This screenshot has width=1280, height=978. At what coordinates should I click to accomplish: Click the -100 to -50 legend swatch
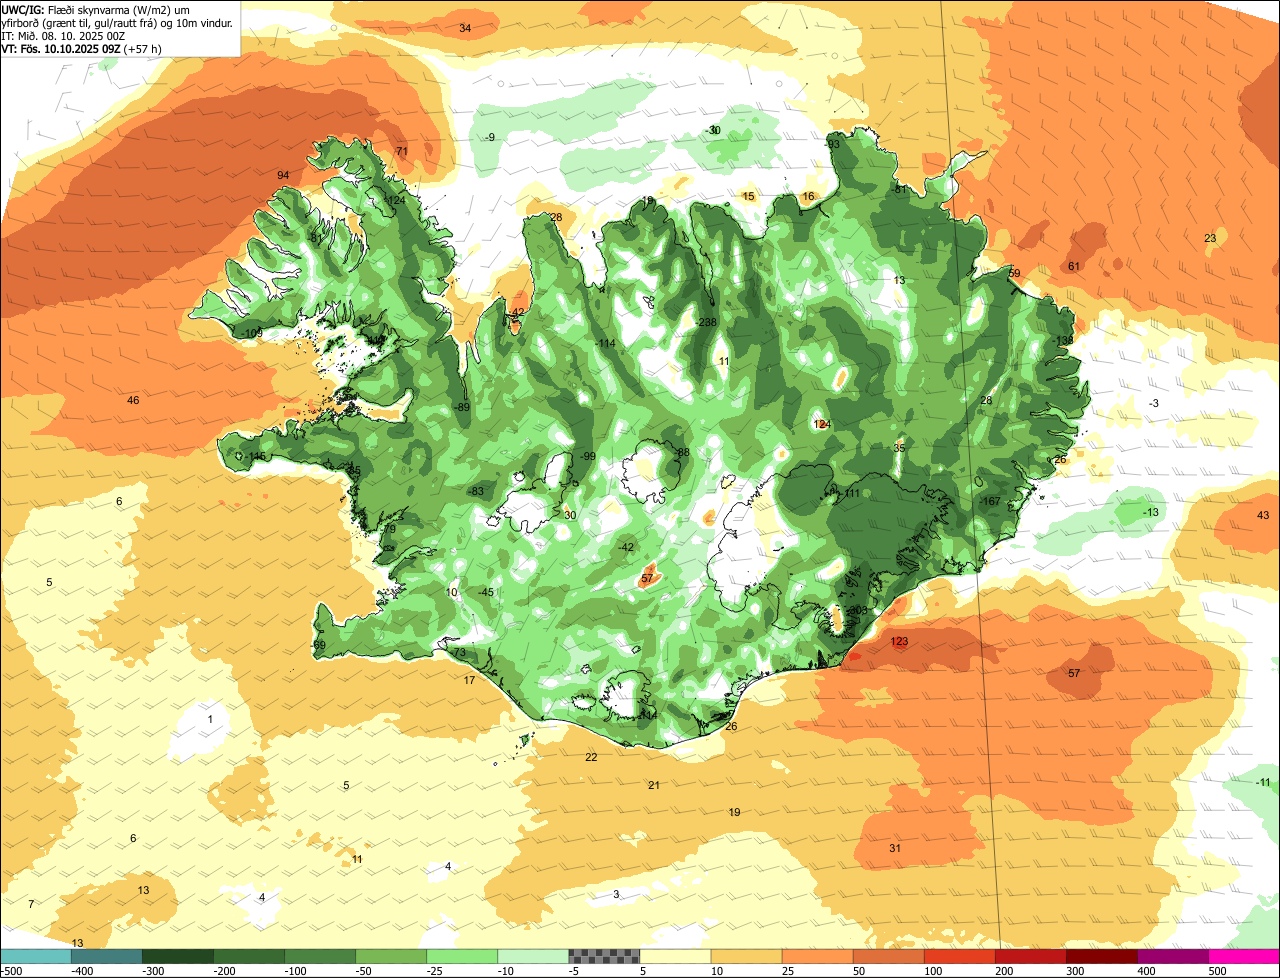pyautogui.click(x=319, y=956)
